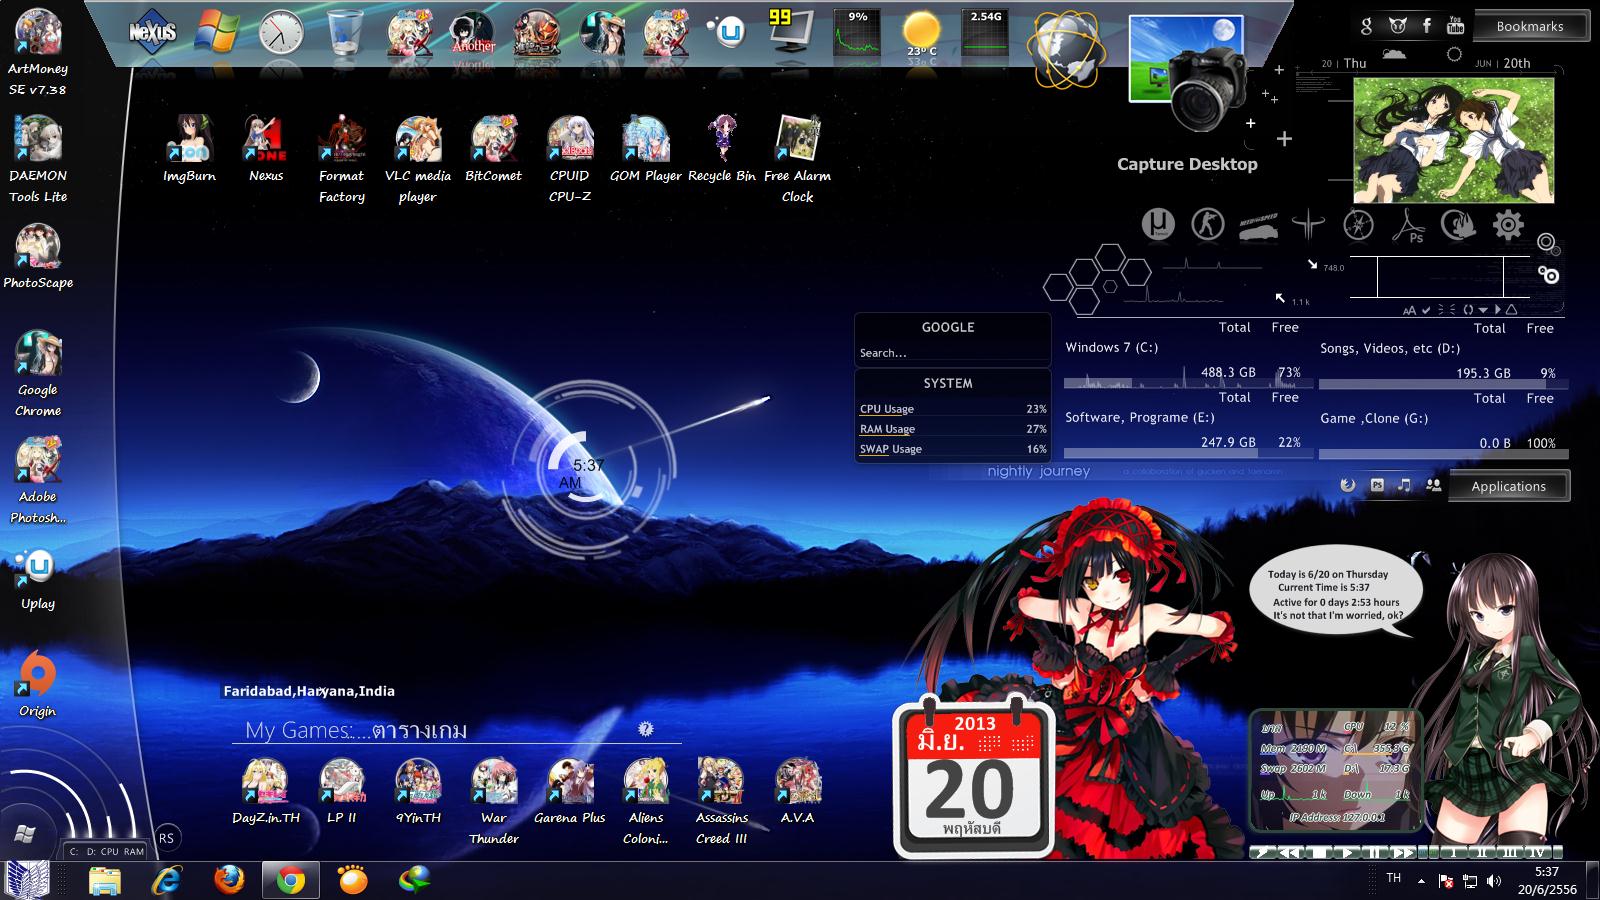The height and width of the screenshot is (900, 1600).
Task: Launch PhotoScape from the desktop
Action: pyautogui.click(x=38, y=256)
